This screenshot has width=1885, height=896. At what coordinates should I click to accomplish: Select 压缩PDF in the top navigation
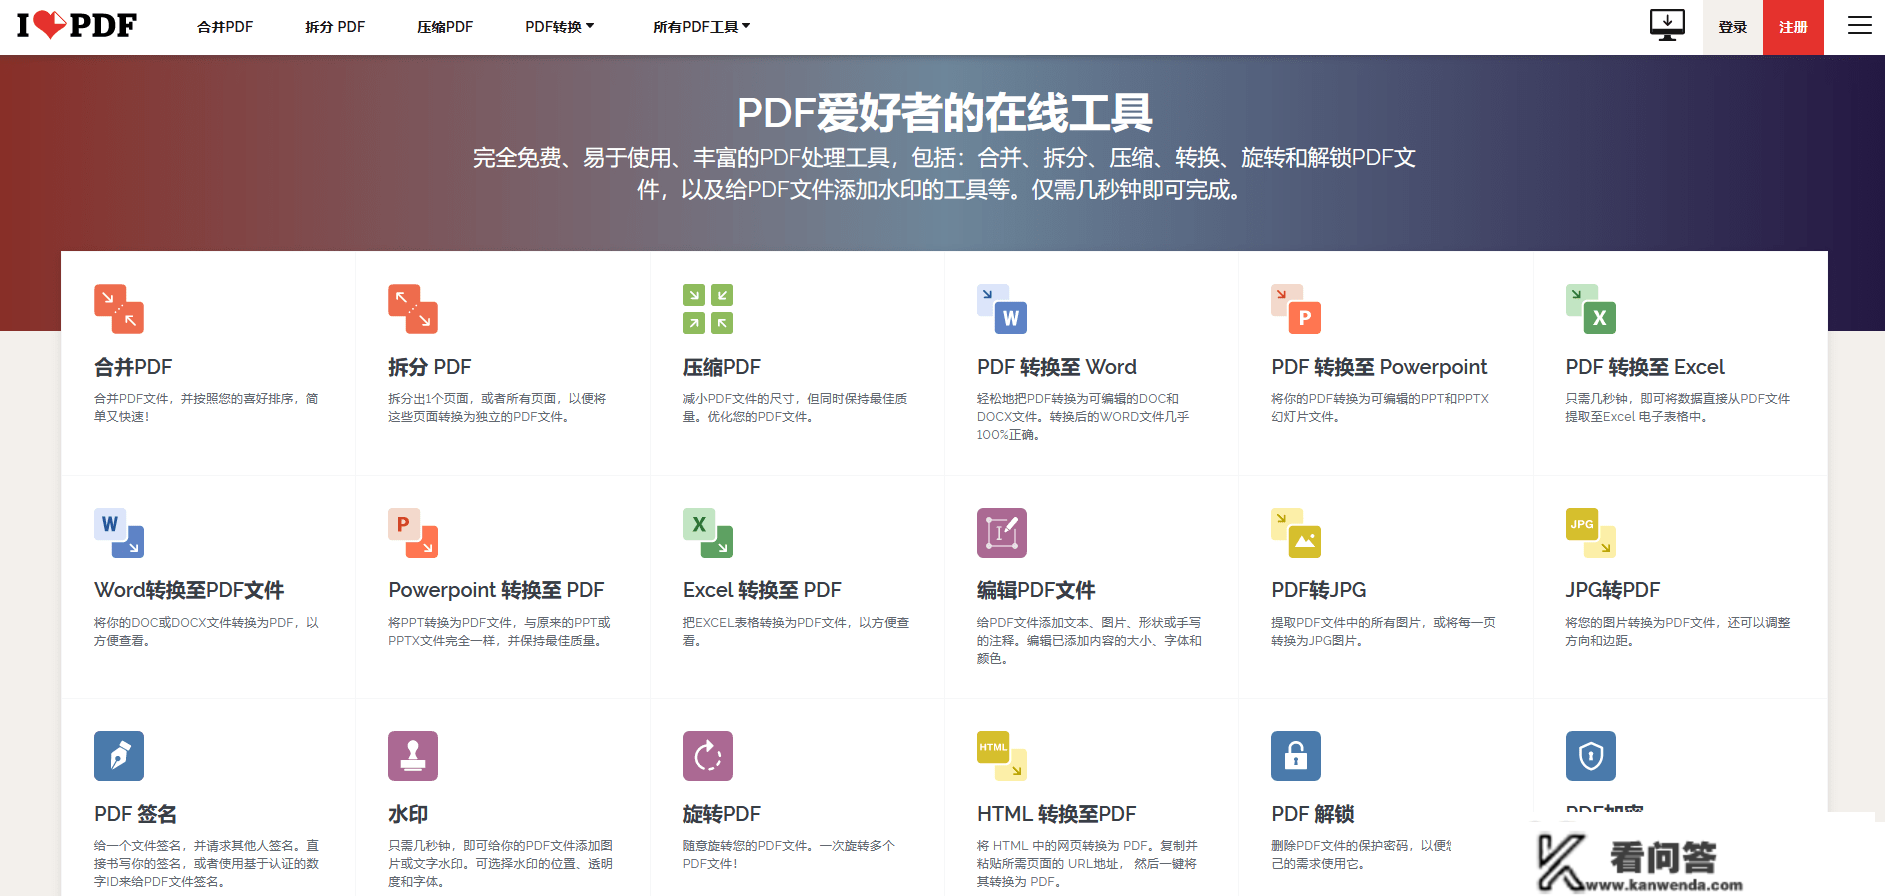pyautogui.click(x=445, y=27)
